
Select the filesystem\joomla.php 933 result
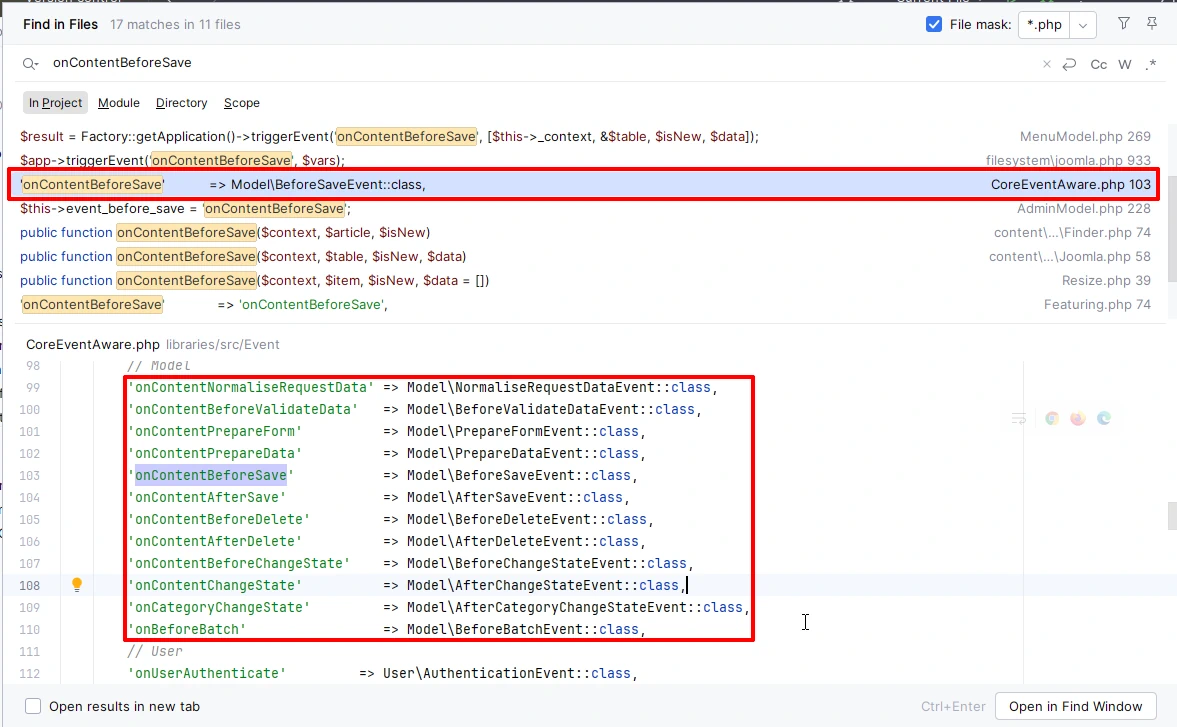click(x=585, y=161)
